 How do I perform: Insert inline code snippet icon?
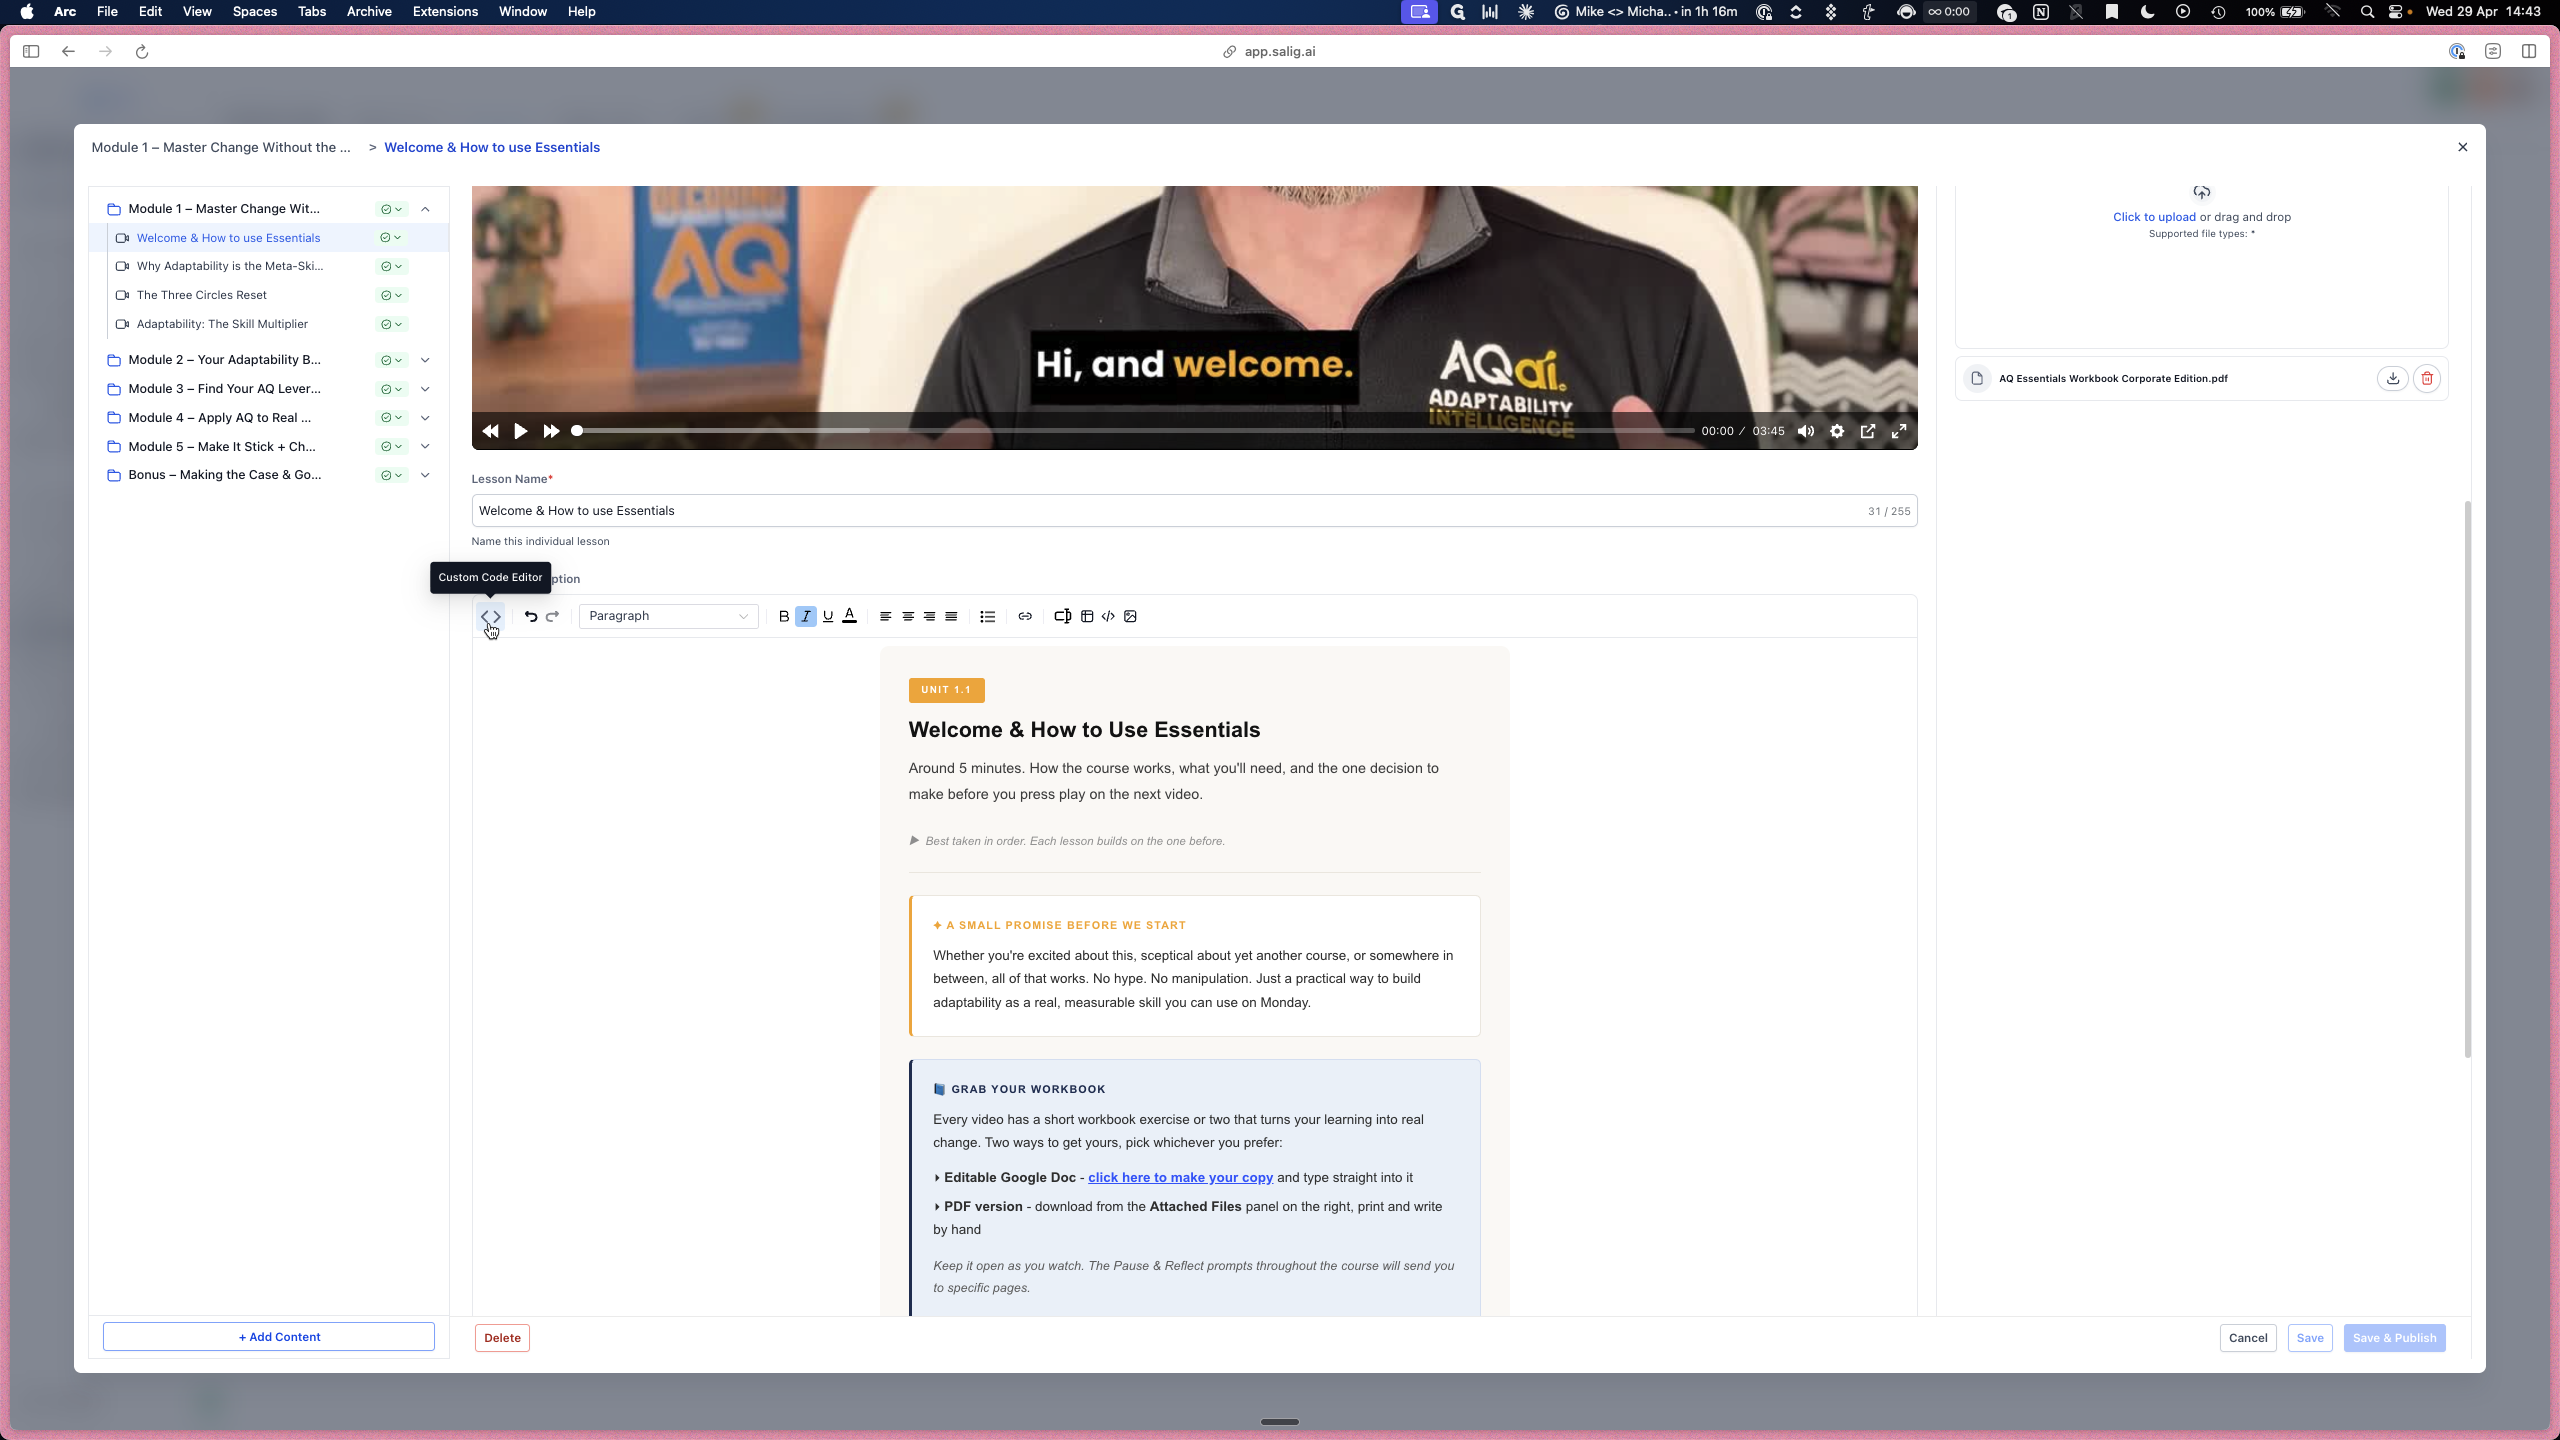tap(1108, 616)
